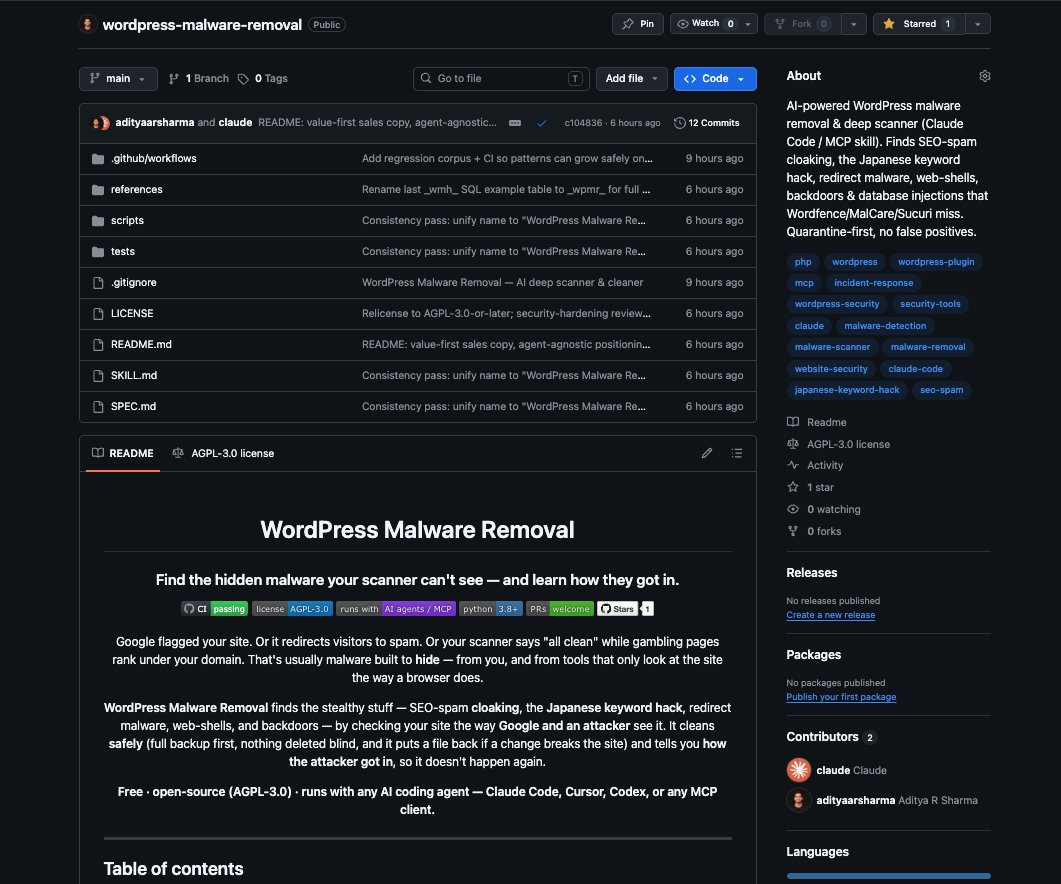Image resolution: width=1061 pixels, height=884 pixels.
Task: Click Publish your first package link
Action: click(x=841, y=697)
